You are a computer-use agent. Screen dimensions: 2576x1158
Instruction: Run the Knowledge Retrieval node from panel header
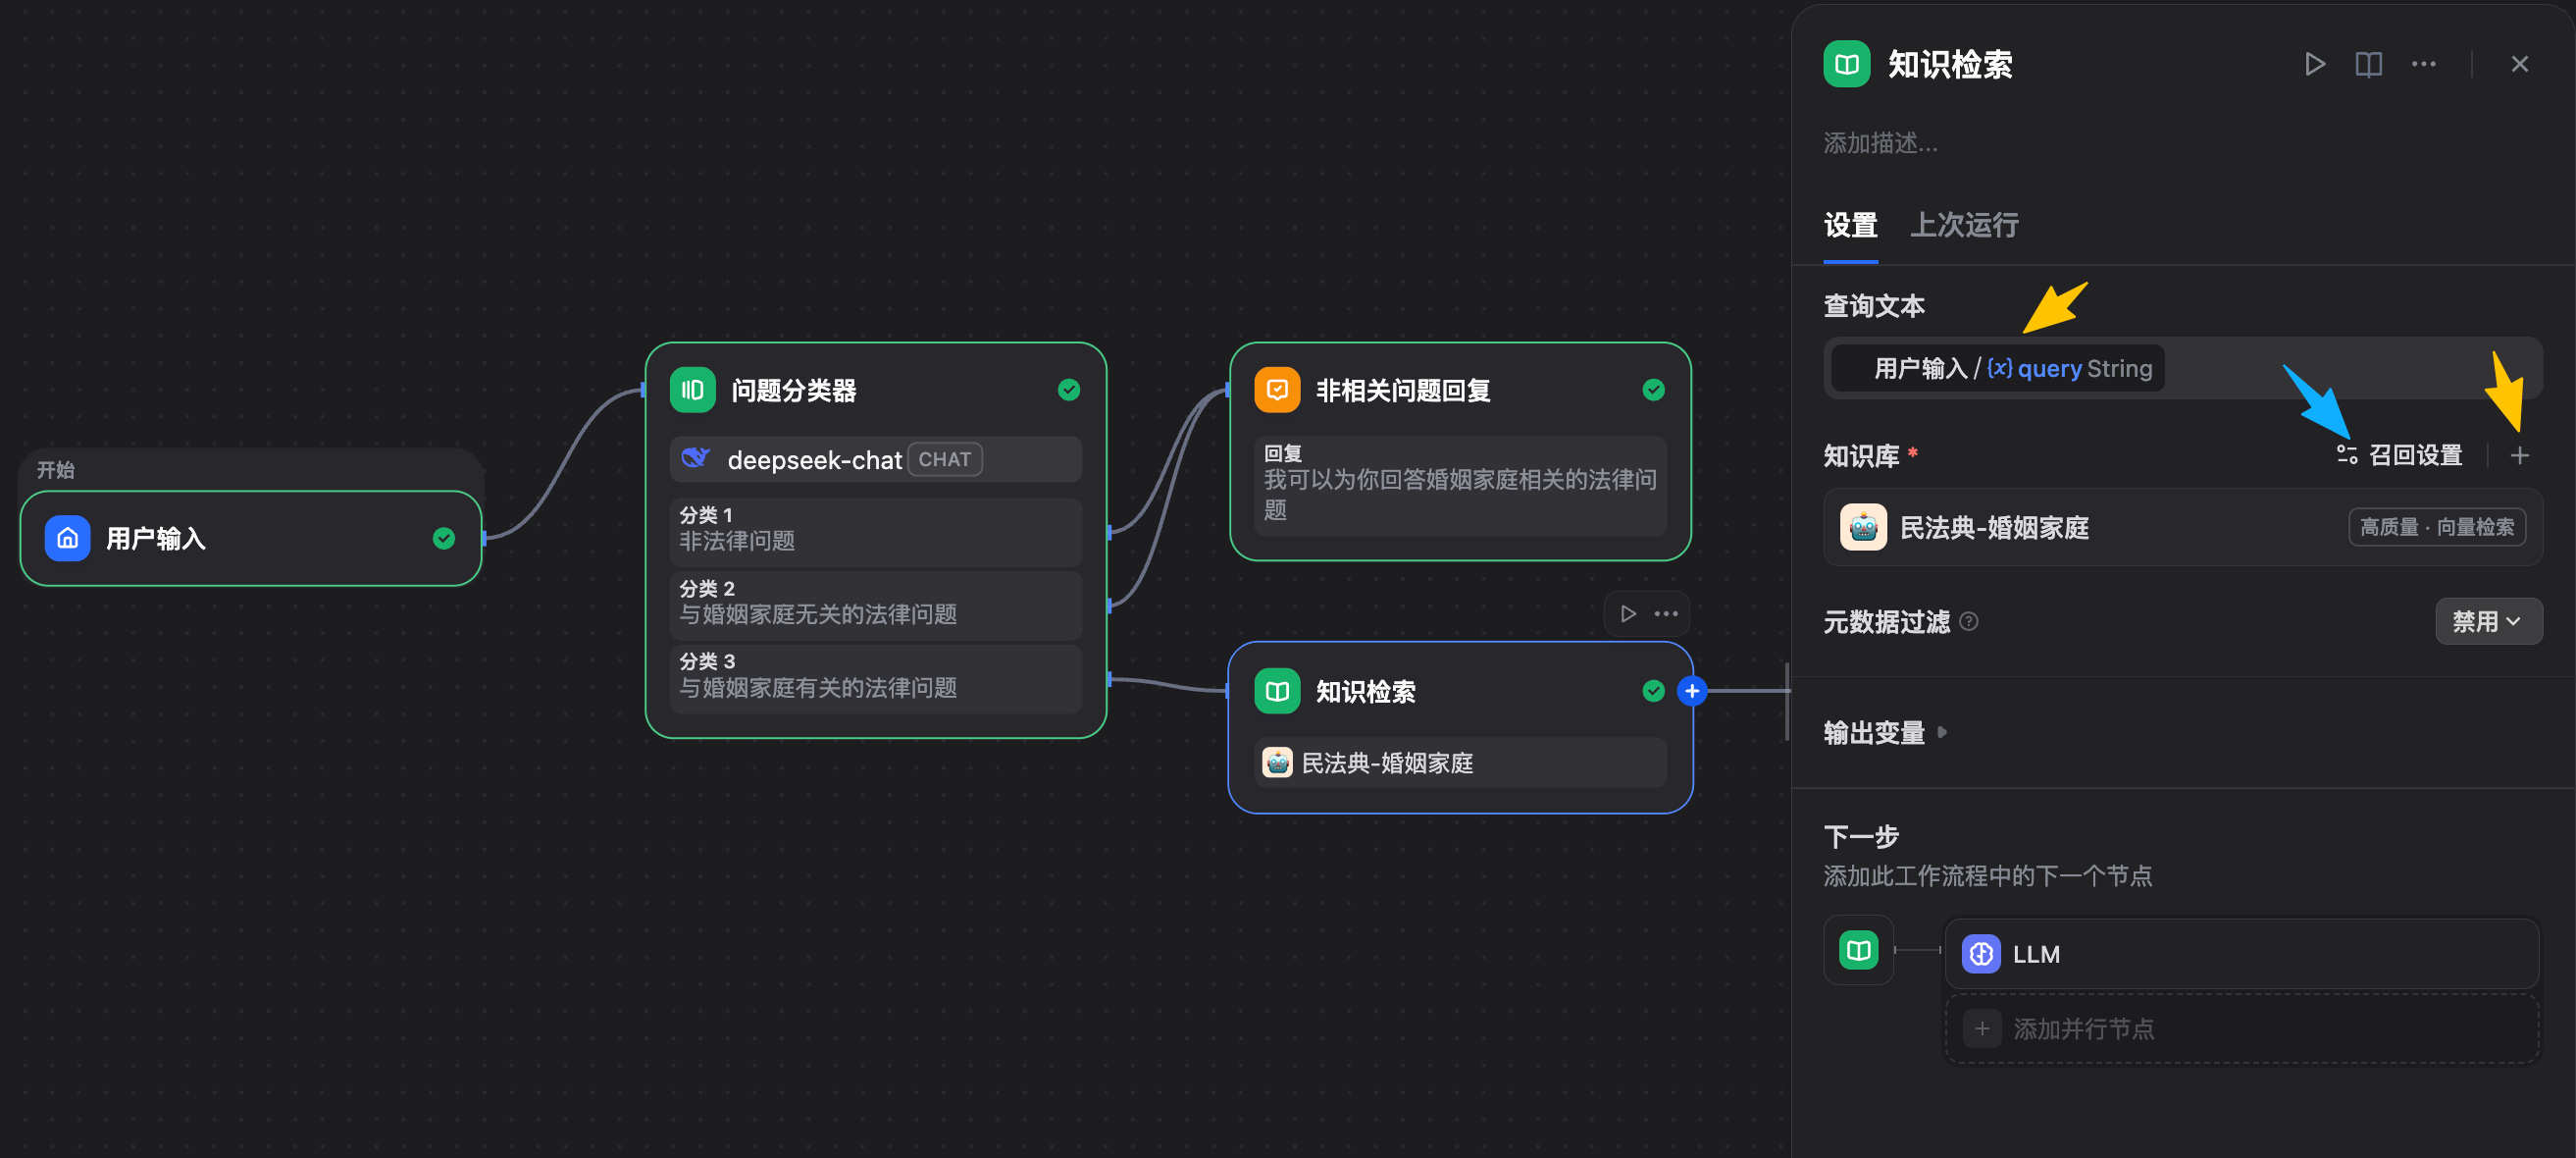coord(2314,65)
